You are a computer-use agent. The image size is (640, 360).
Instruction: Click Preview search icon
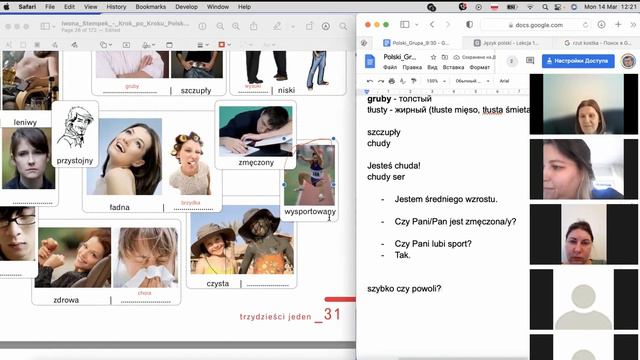tap(343, 26)
